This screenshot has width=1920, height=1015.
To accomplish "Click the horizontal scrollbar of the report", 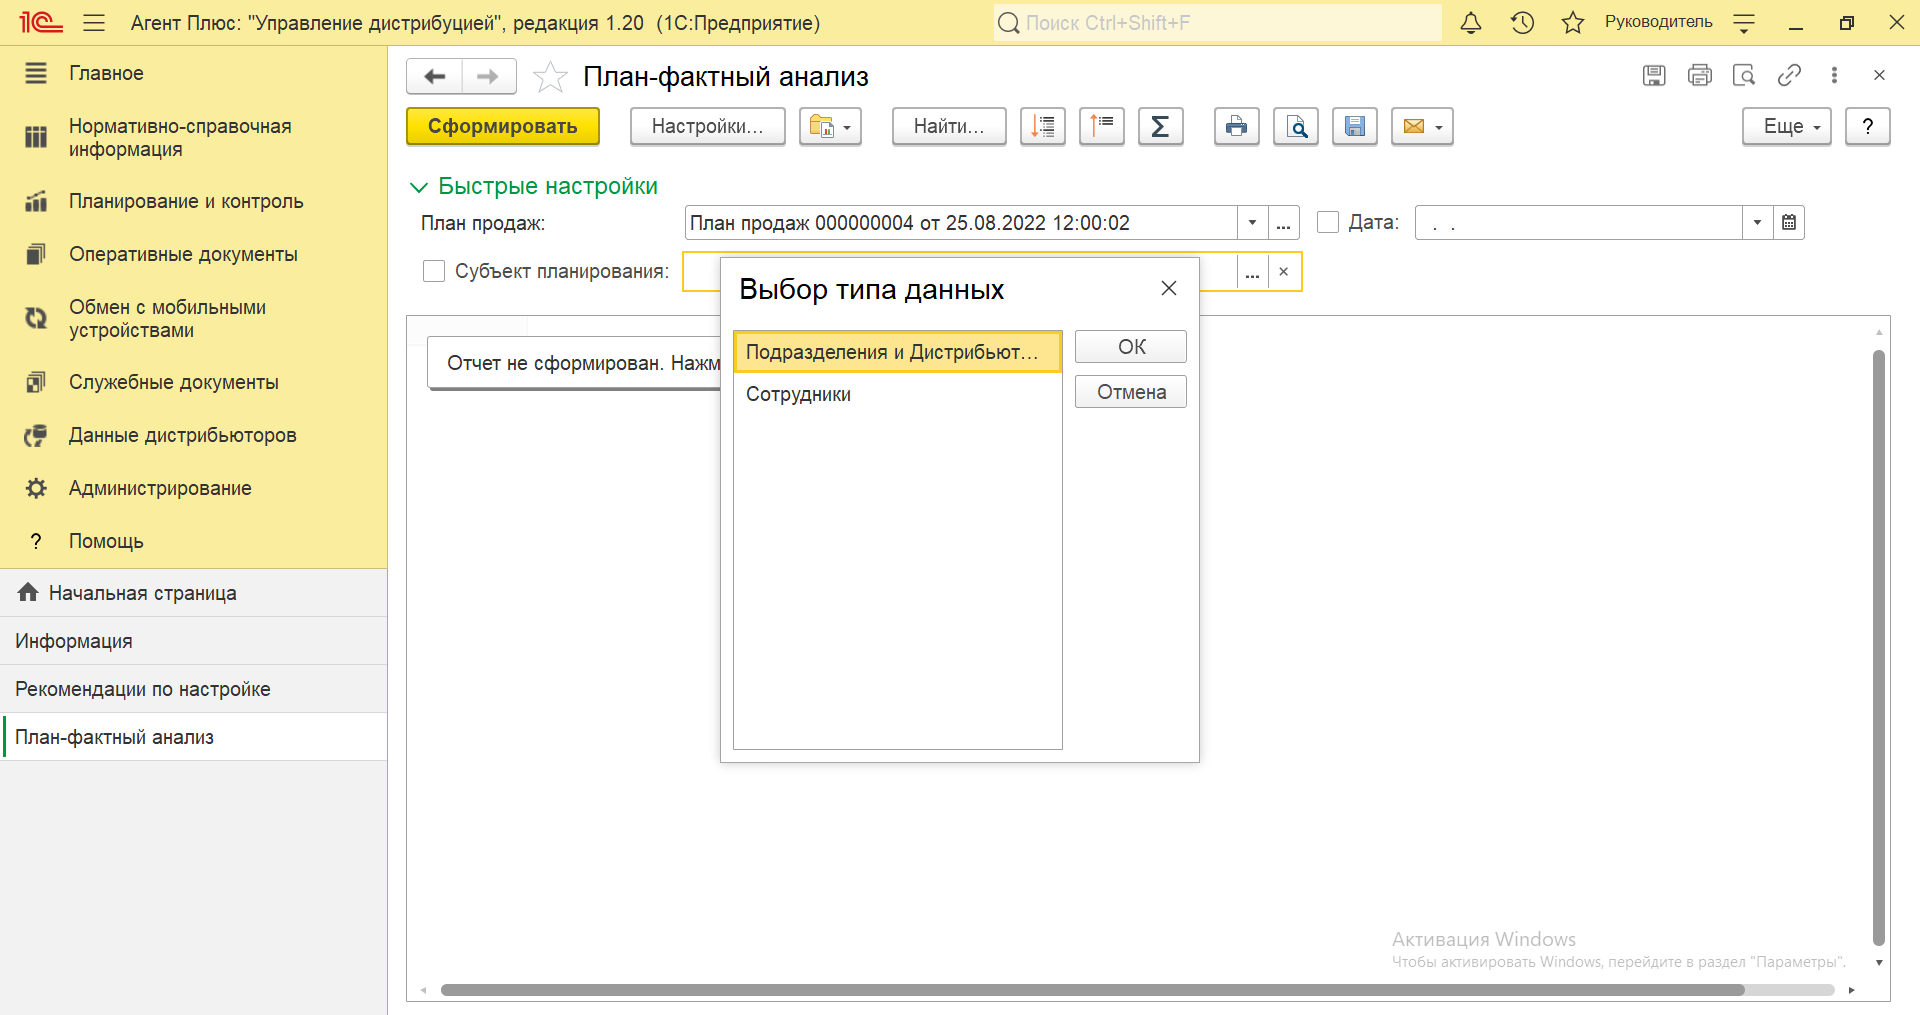I will [1092, 990].
